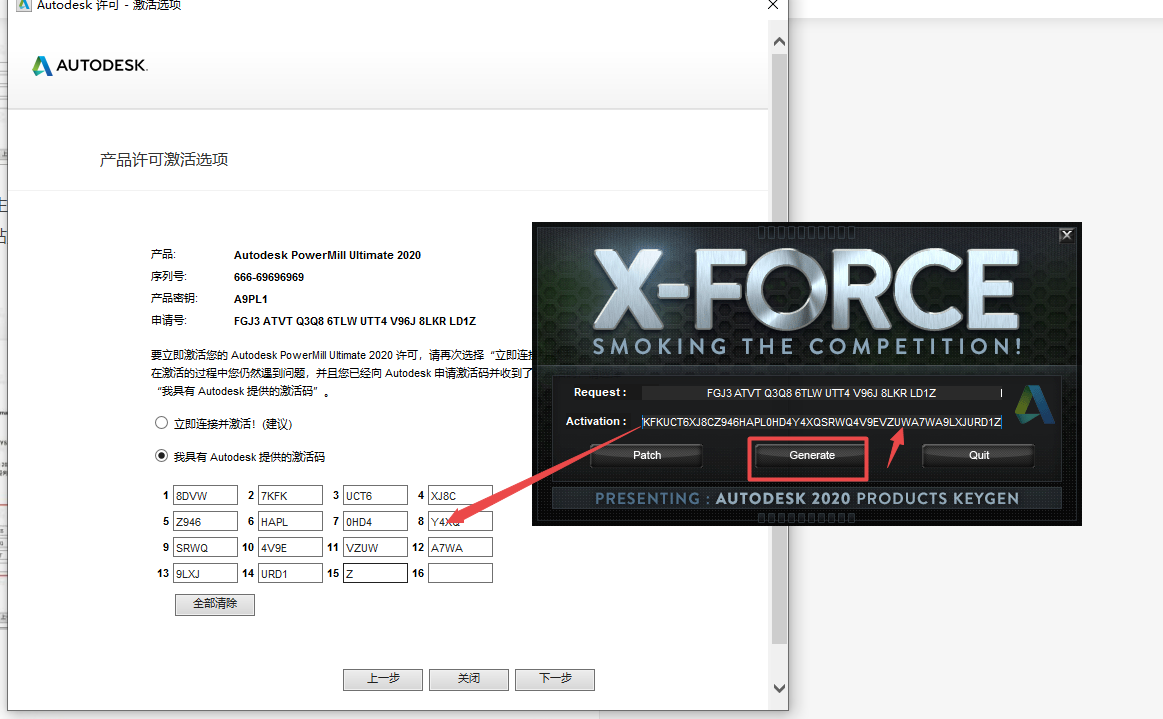The height and width of the screenshot is (719, 1163).
Task: Click the Request text field
Action: (x=820, y=393)
